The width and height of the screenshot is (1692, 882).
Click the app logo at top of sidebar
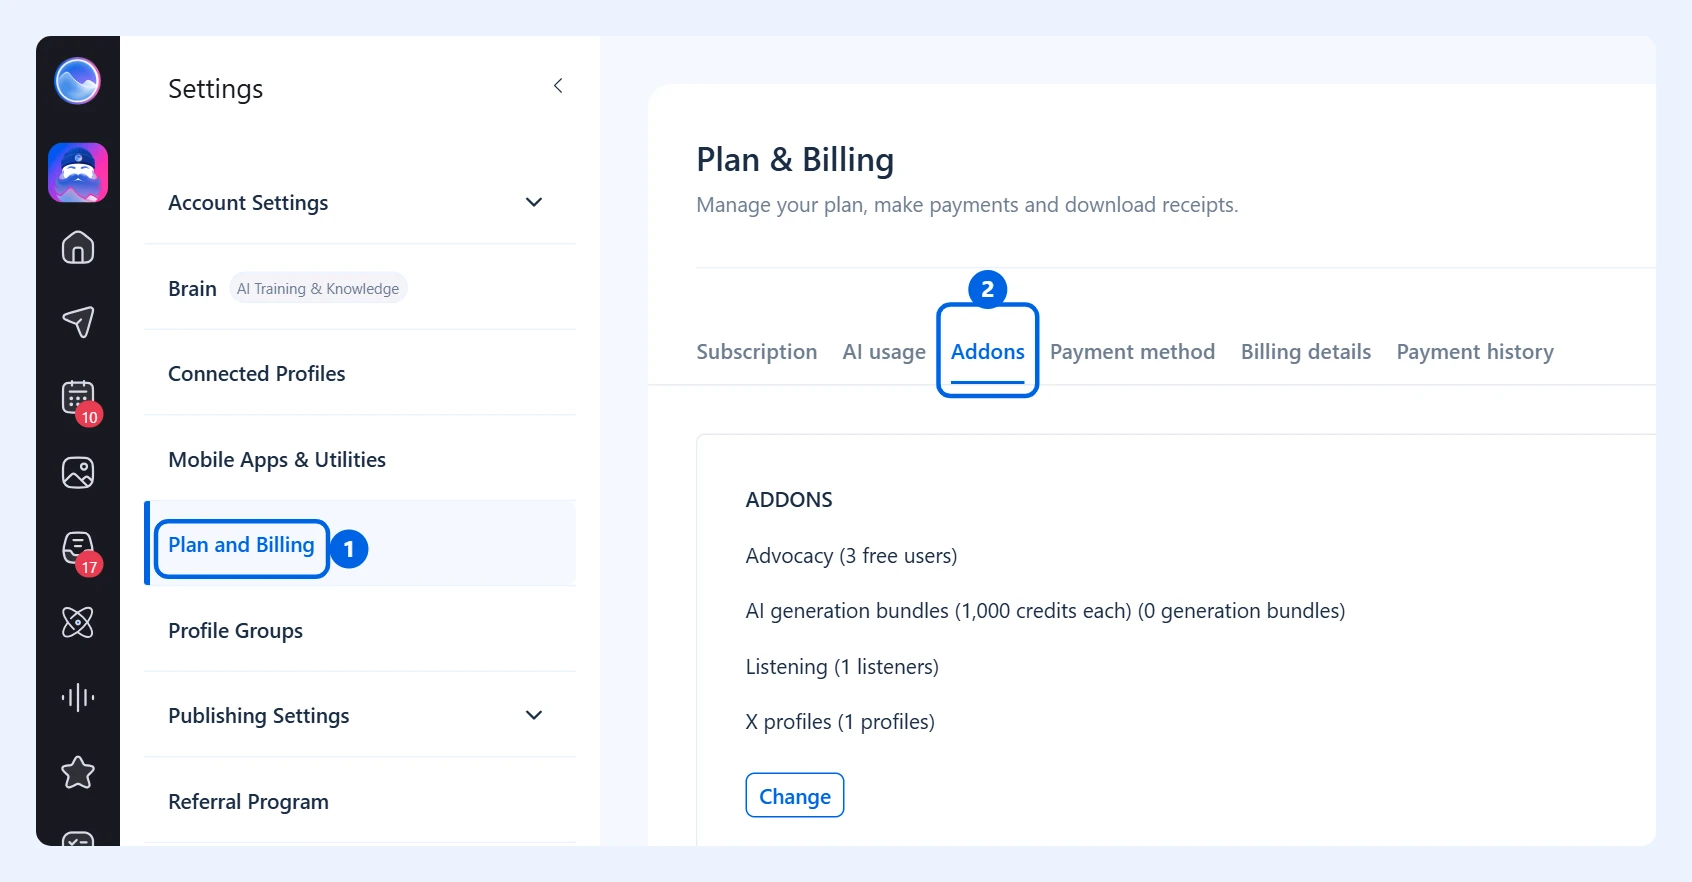pyautogui.click(x=77, y=81)
